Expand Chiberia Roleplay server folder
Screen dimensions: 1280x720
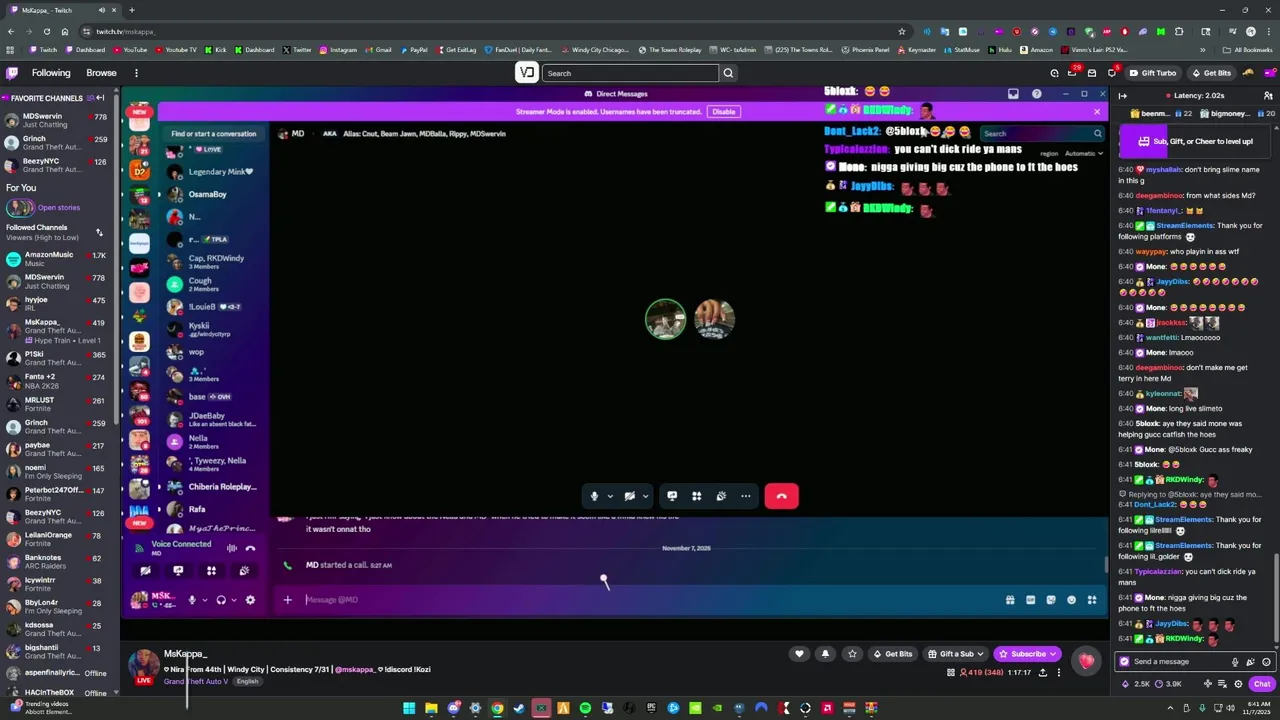tap(213, 487)
